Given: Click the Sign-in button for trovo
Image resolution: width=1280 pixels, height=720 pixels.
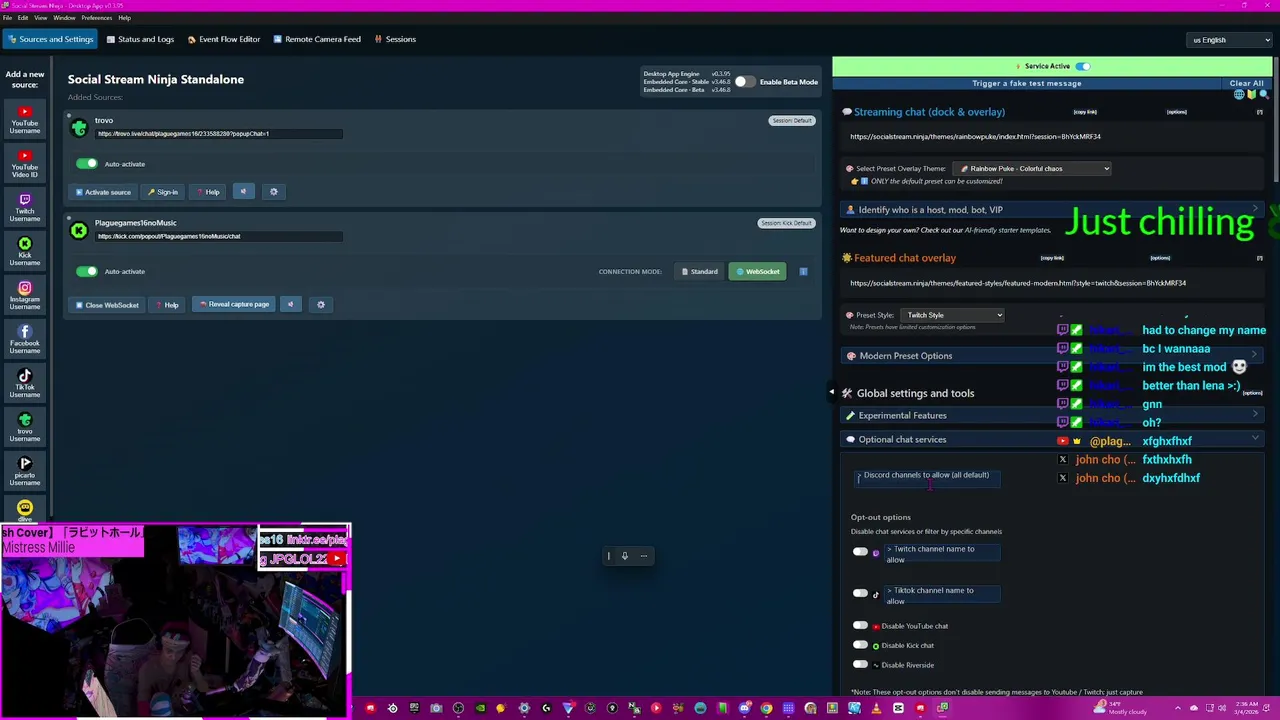Looking at the screenshot, I should (162, 192).
